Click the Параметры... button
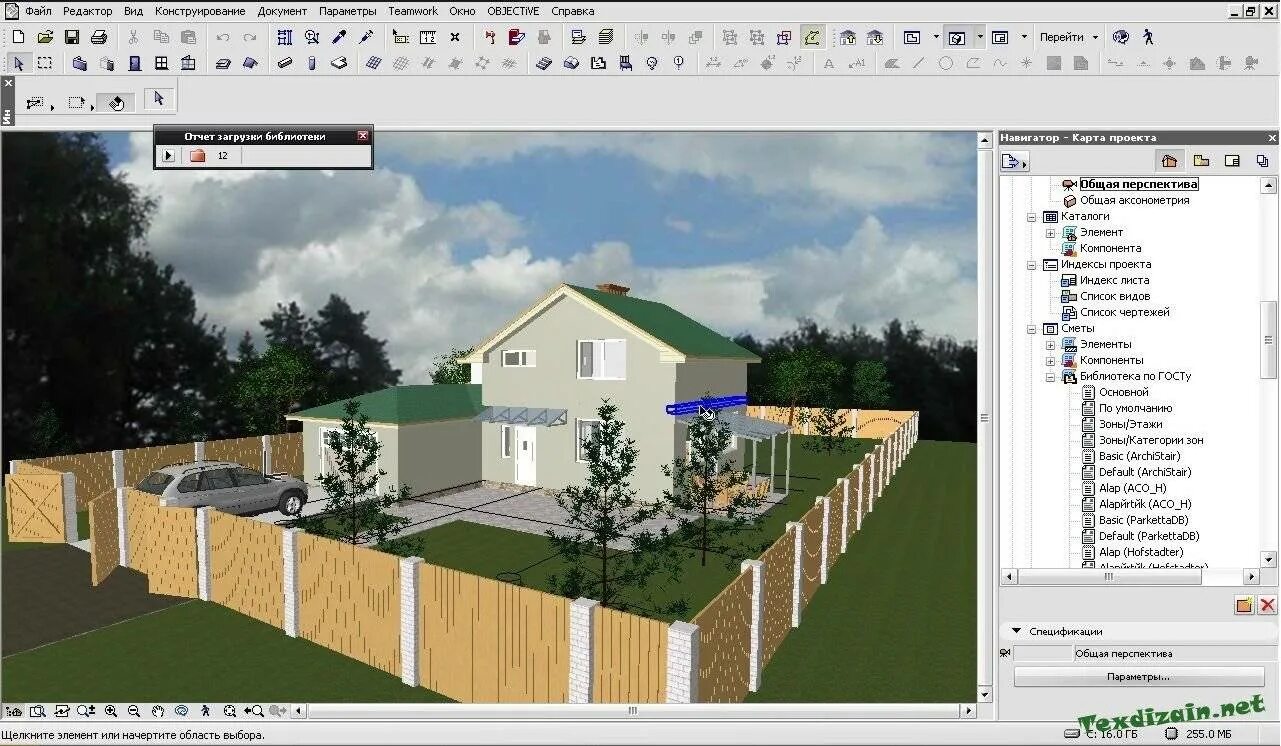 [x=1138, y=677]
